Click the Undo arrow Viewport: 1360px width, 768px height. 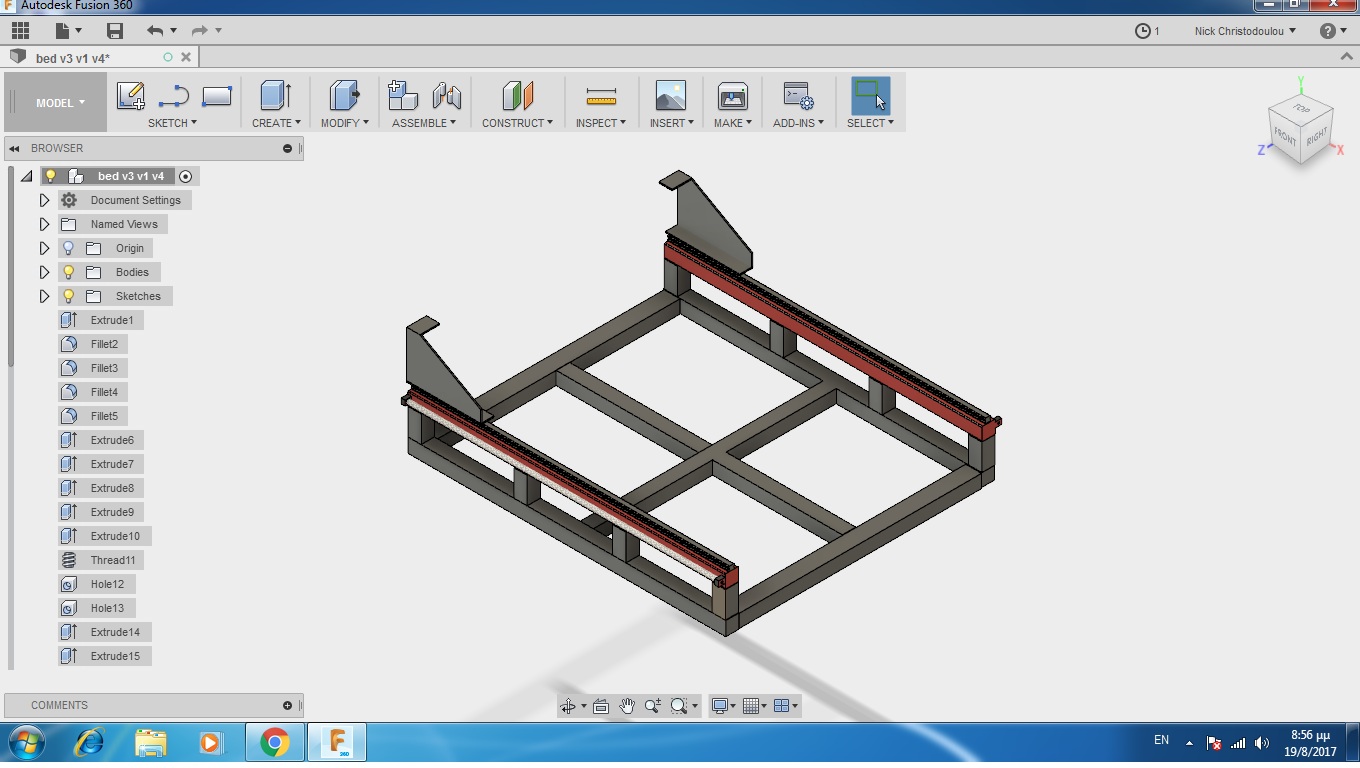coord(155,31)
